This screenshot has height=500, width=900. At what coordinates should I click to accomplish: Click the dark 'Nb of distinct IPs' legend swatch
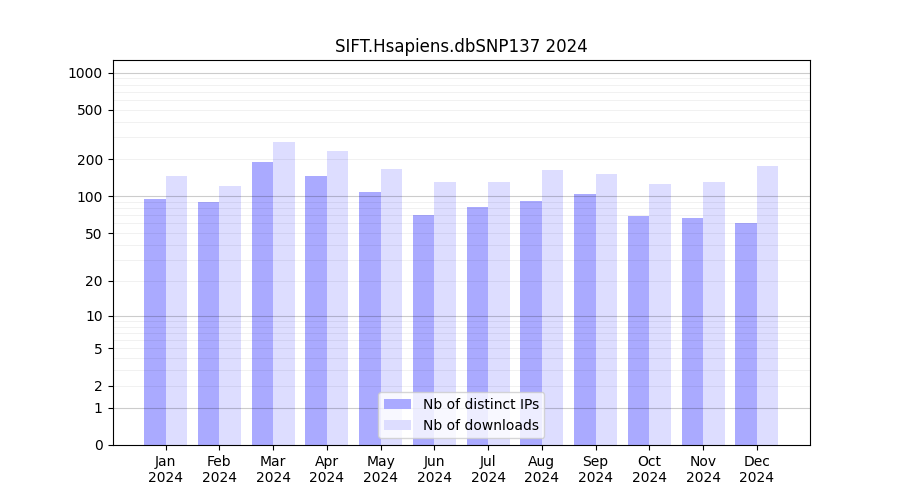tap(397, 404)
